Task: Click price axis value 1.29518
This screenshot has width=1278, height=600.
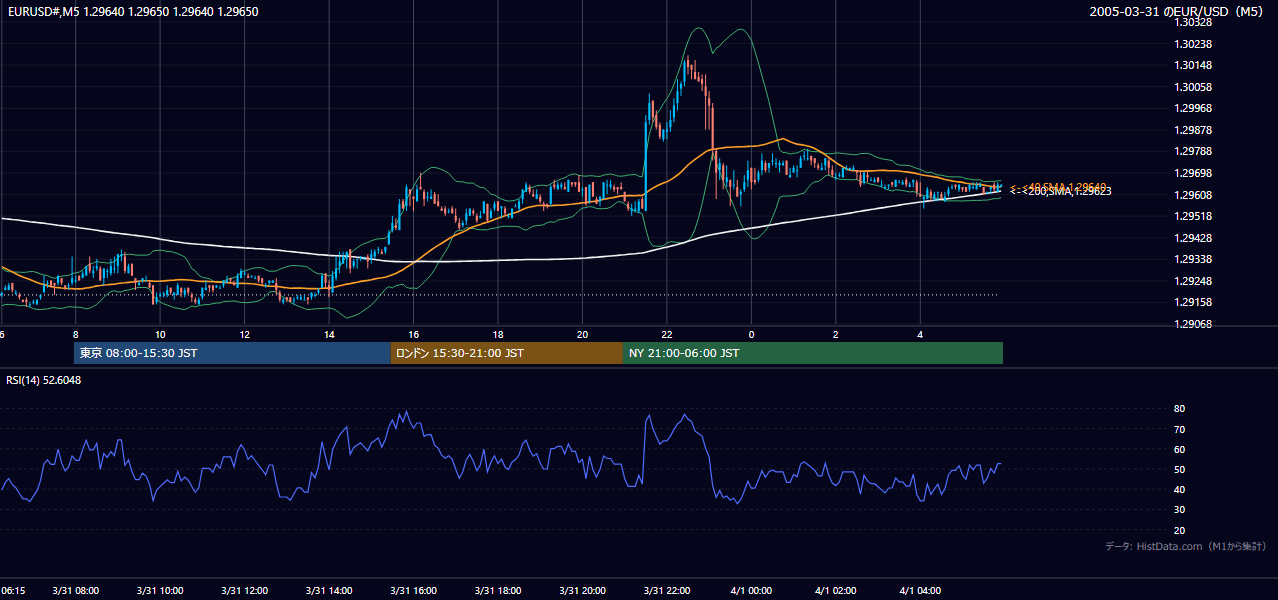Action: (1194, 216)
